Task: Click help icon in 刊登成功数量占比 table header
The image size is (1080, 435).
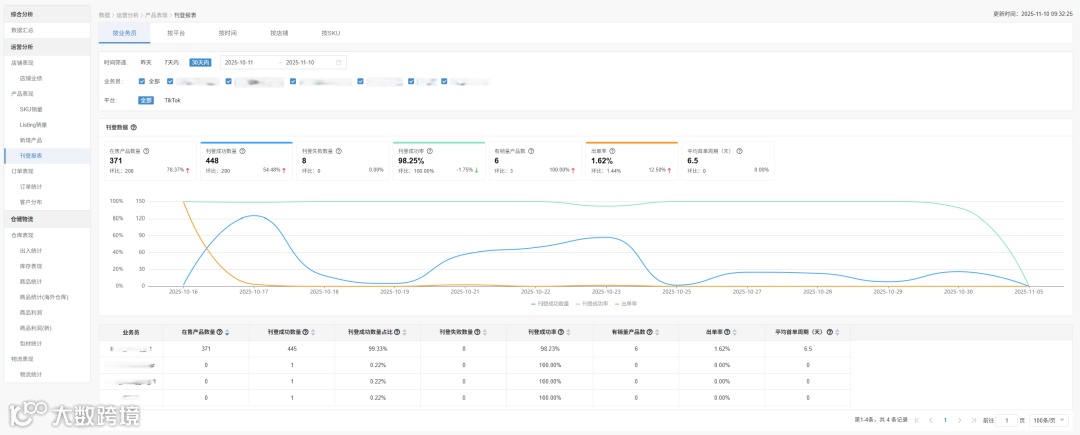Action: pos(397,332)
